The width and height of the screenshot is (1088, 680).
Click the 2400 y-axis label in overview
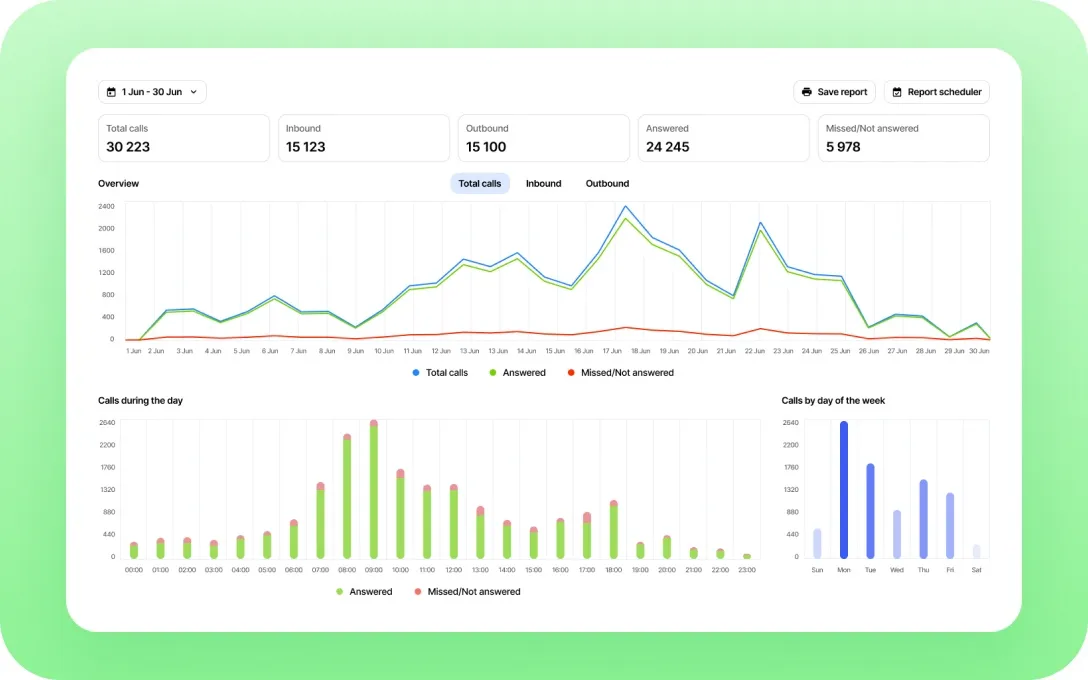[x=106, y=206]
